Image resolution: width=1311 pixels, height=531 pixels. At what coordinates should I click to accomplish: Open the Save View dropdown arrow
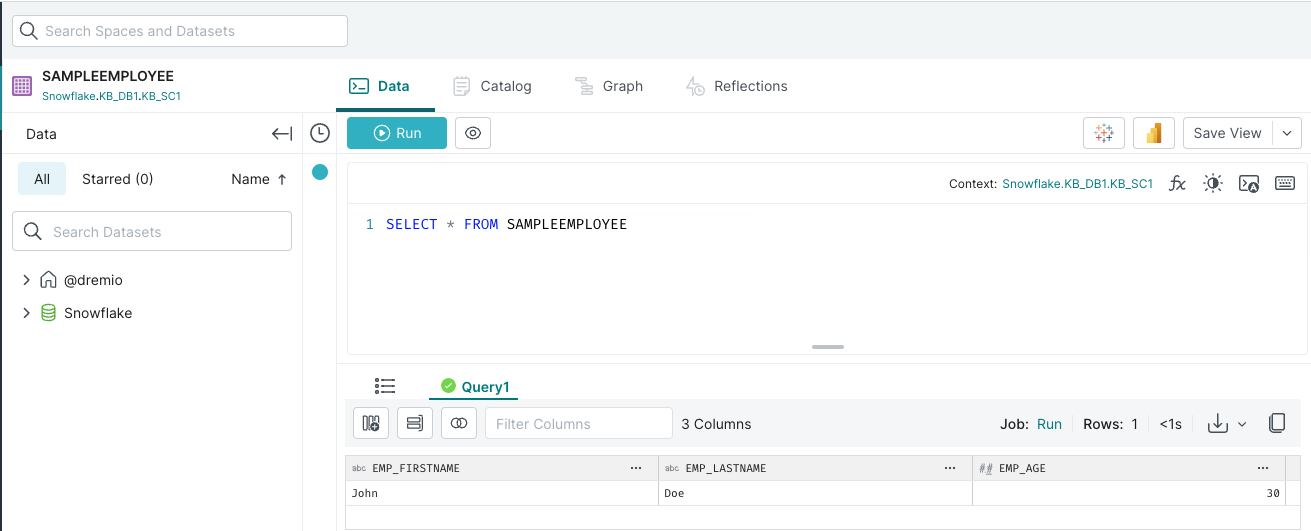coord(1286,133)
